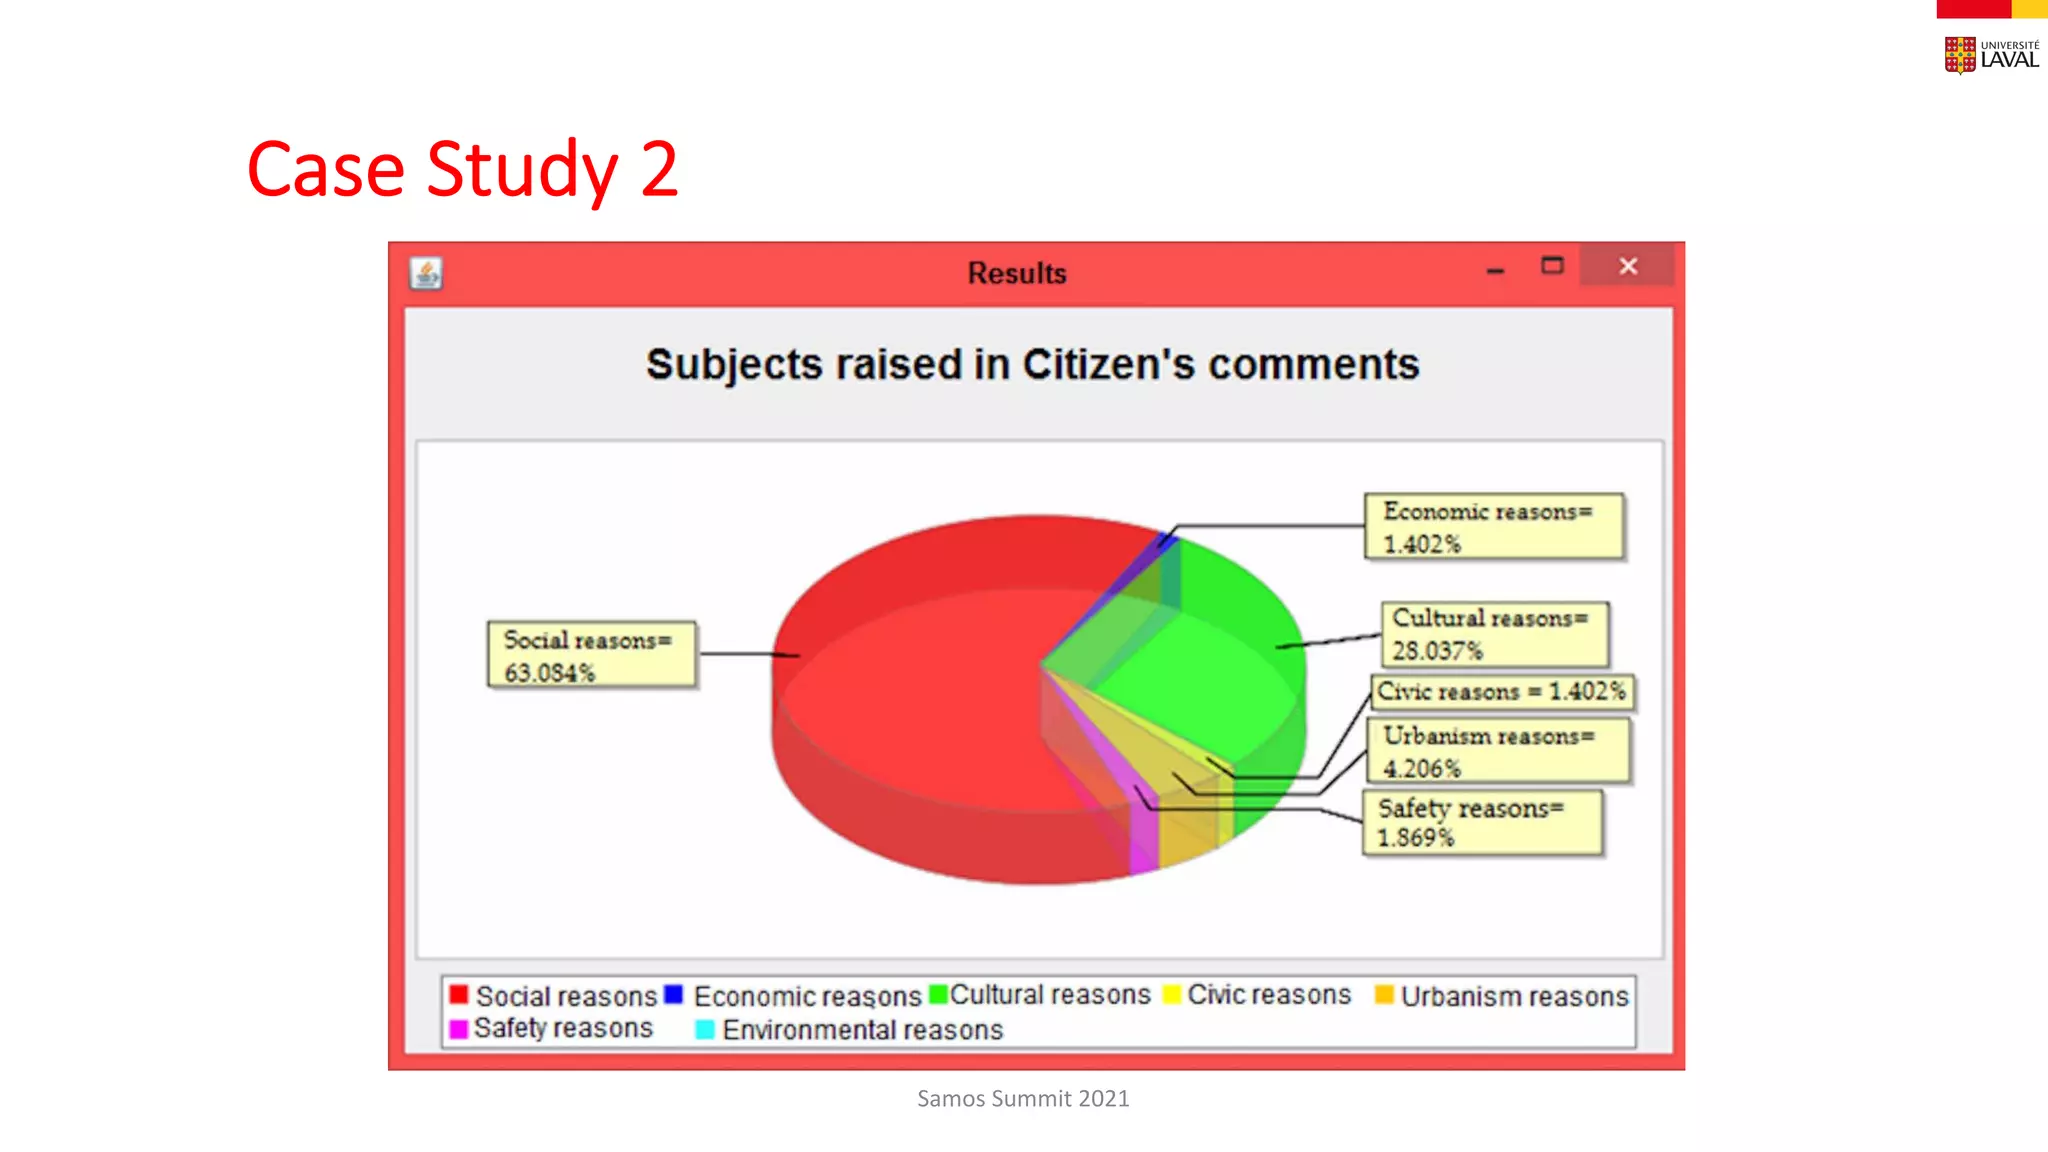The width and height of the screenshot is (2048, 1152).
Task: Click 'Economic reasons' legend text
Action: point(807,996)
